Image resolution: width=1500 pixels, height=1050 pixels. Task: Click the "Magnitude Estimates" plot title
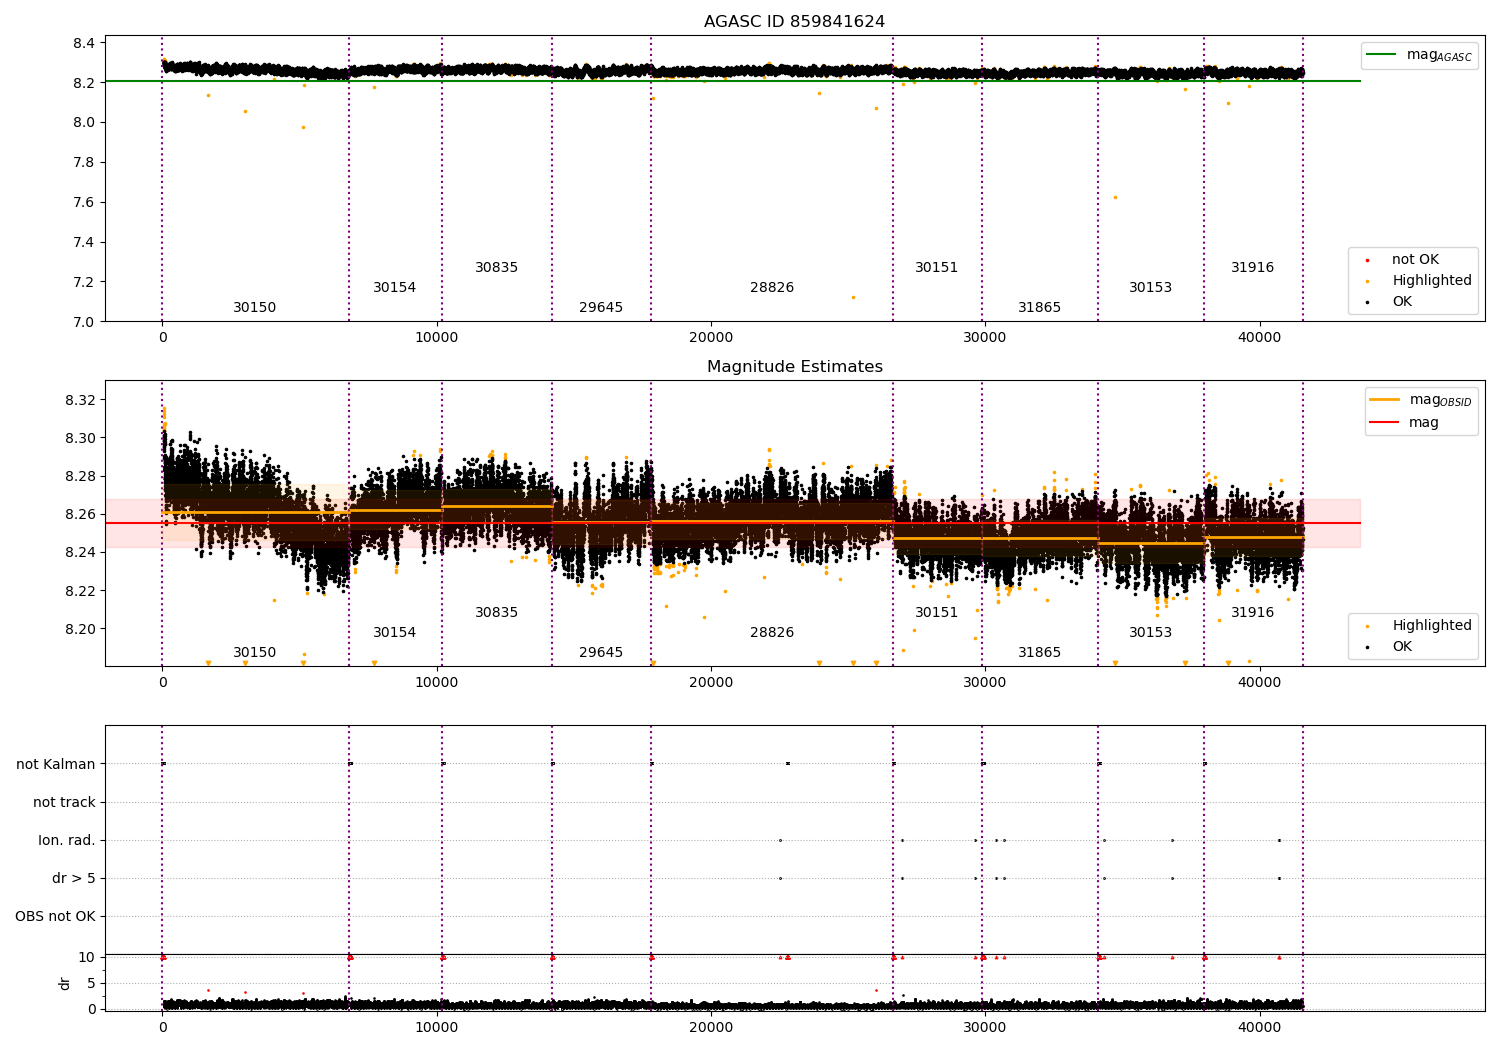[794, 367]
